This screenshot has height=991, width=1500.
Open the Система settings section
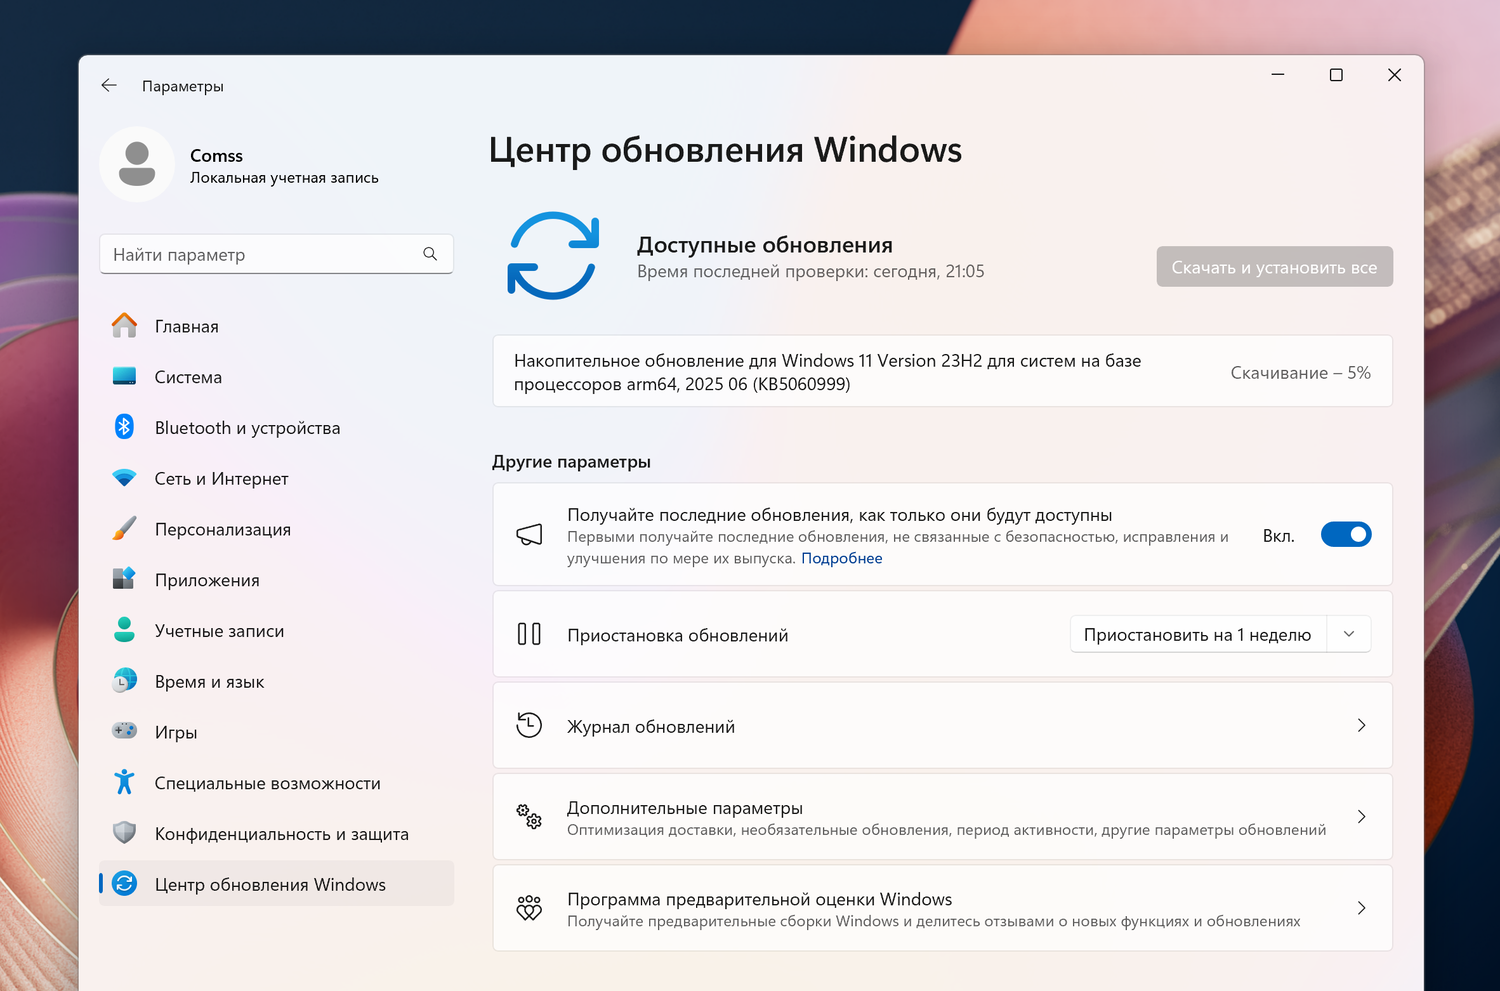[x=276, y=377]
